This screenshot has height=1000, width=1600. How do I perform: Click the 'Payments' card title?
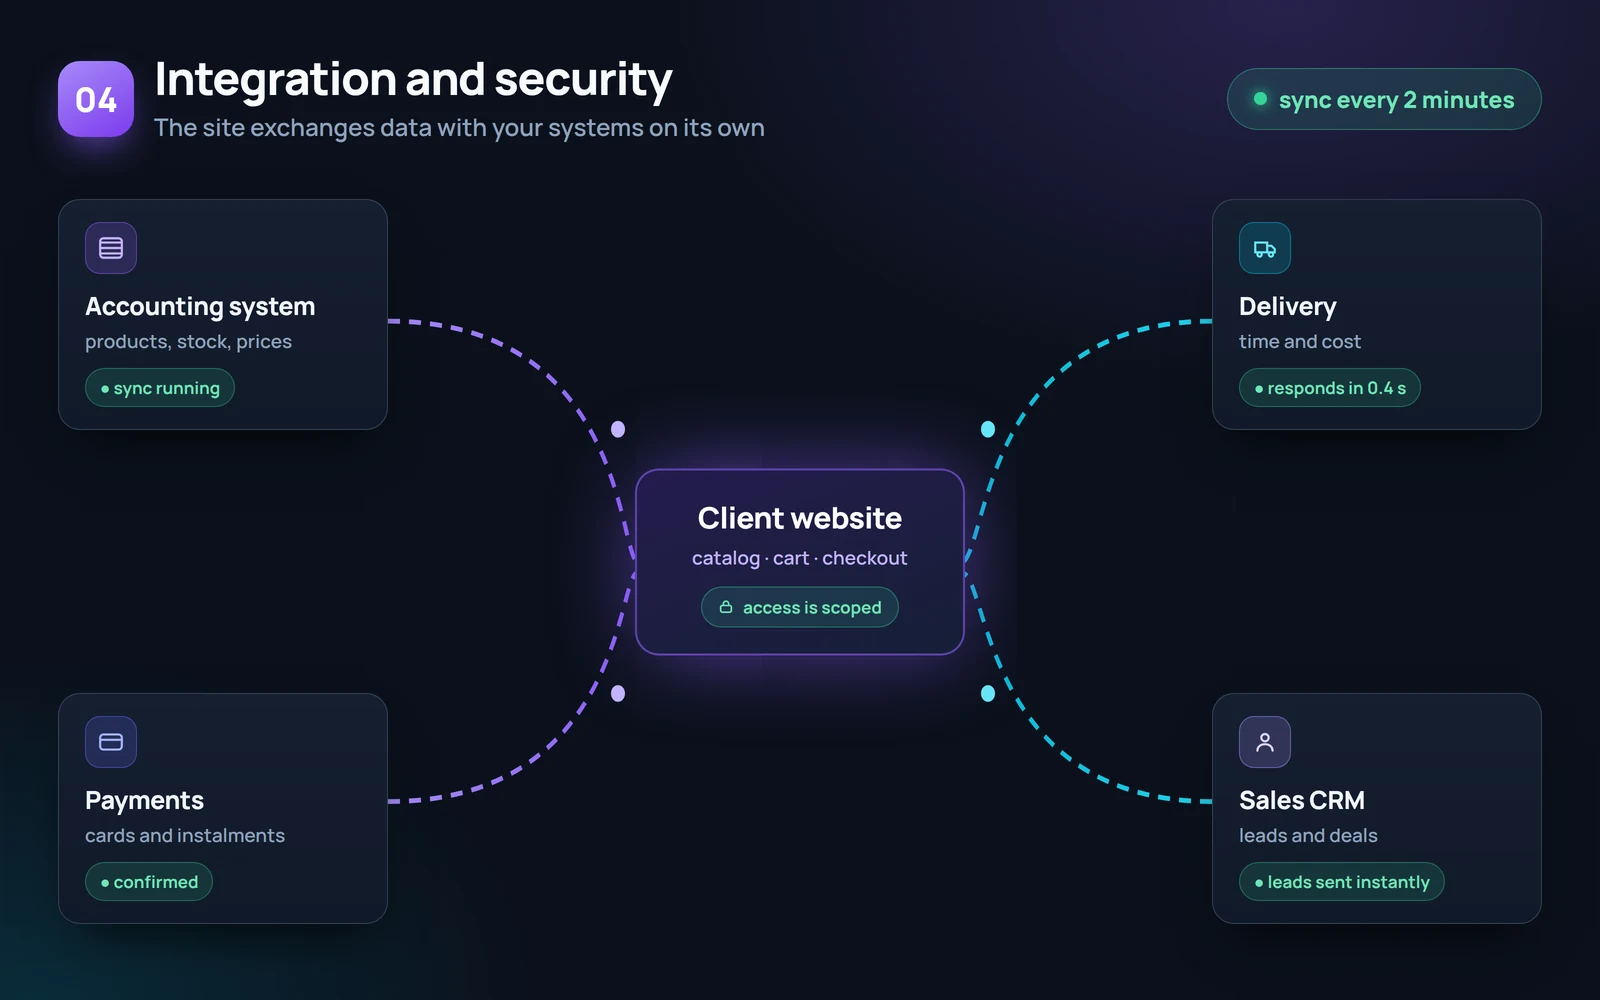pyautogui.click(x=144, y=800)
